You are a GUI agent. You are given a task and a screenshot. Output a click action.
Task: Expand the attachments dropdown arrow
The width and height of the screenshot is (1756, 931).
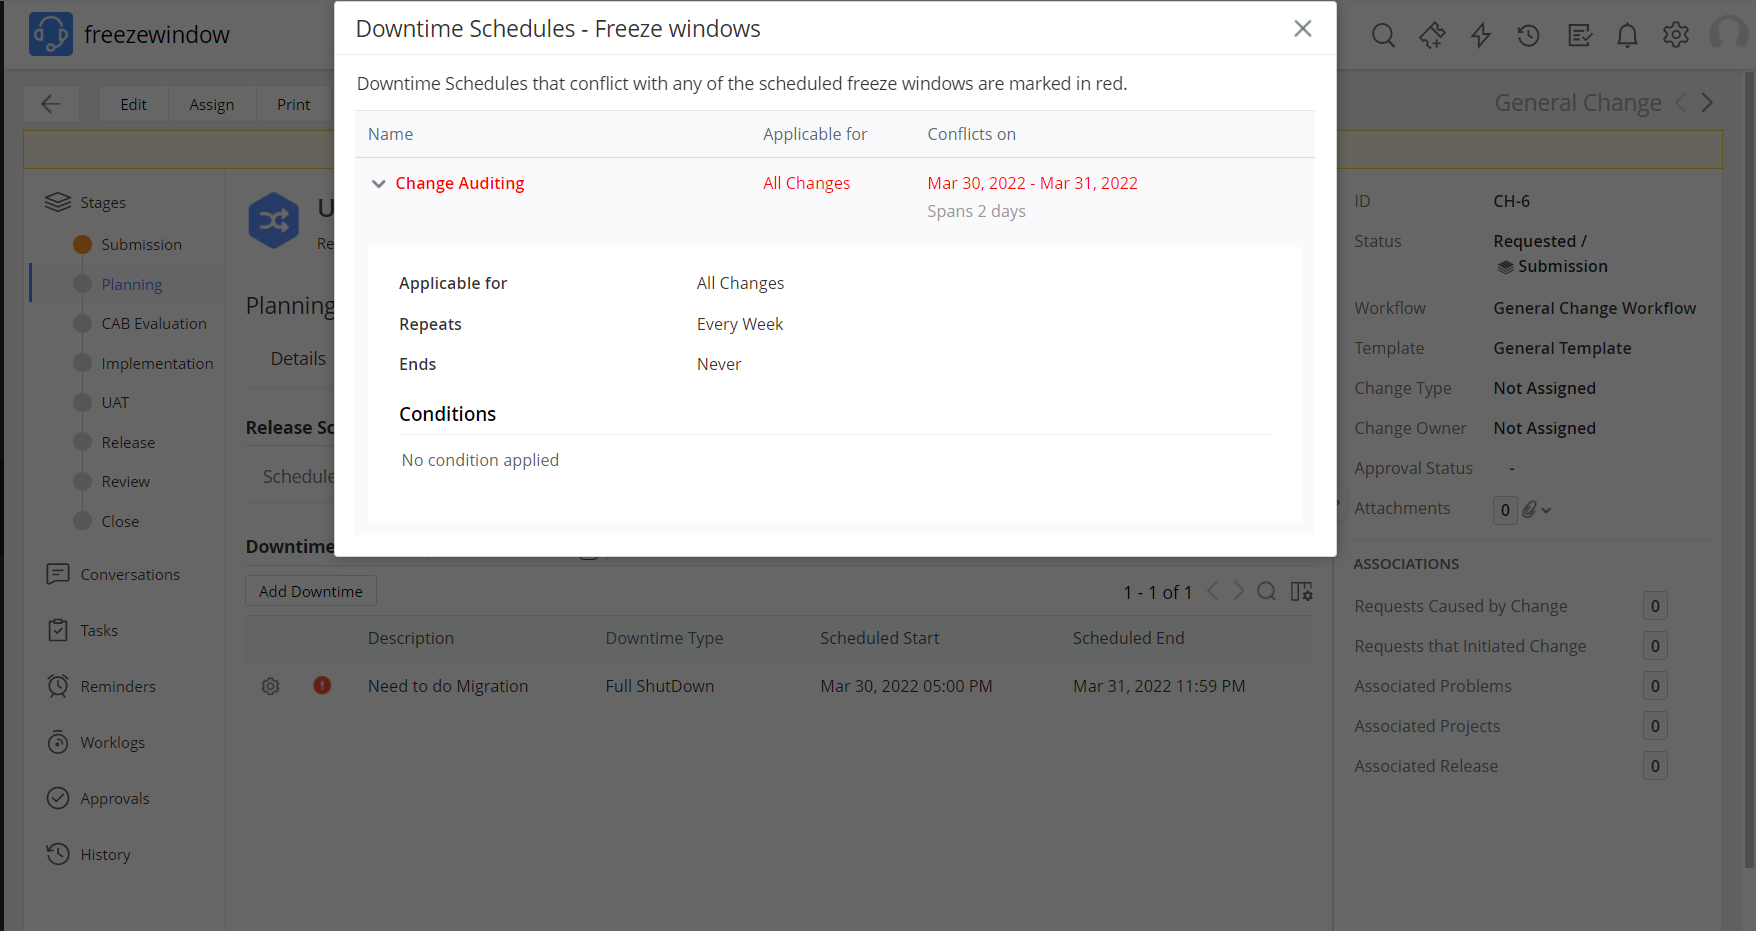coord(1546,510)
